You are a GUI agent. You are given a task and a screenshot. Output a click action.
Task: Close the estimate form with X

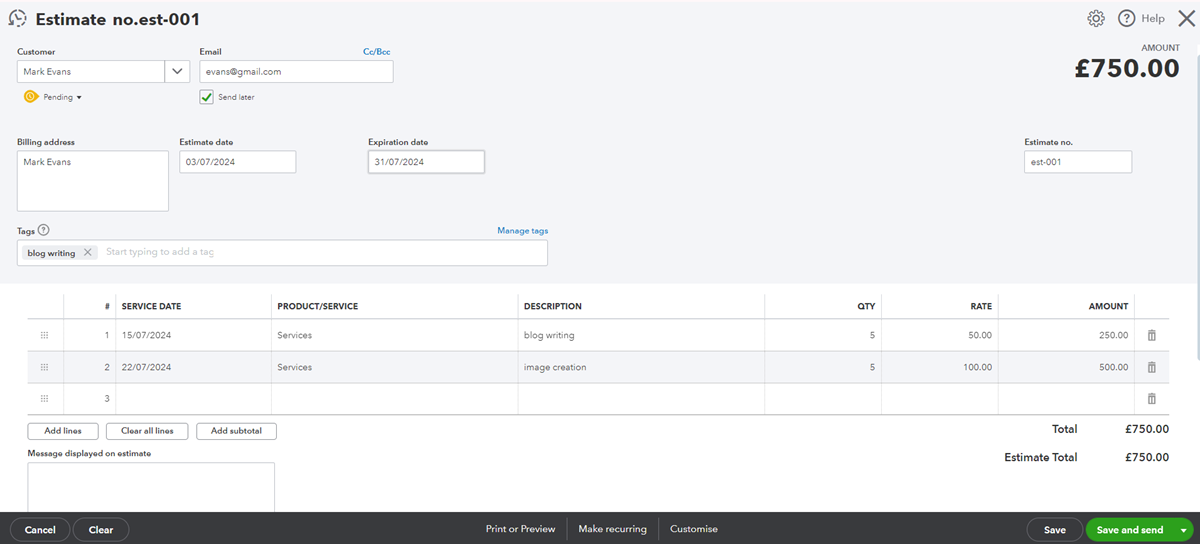point(1186,18)
